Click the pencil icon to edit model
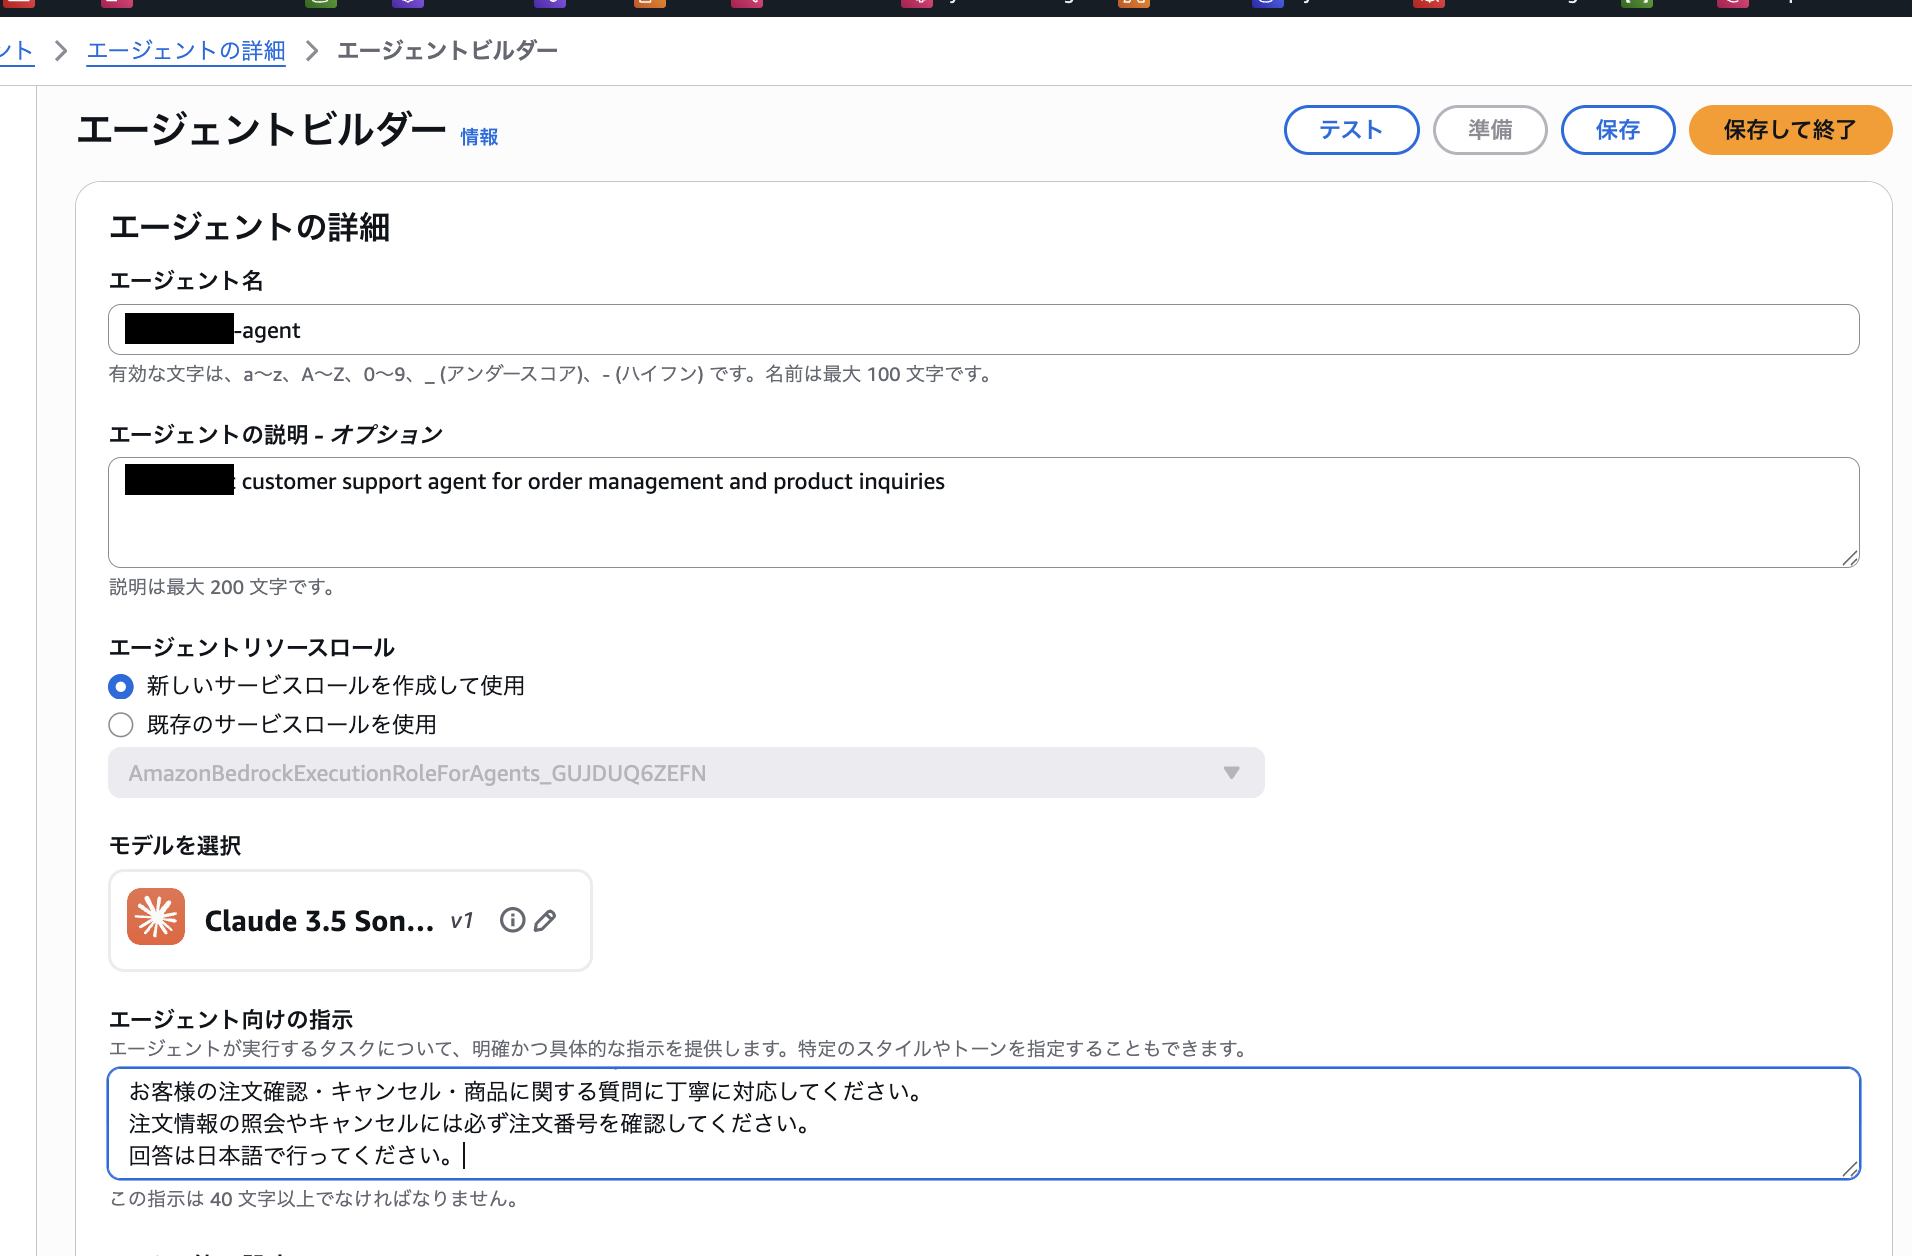This screenshot has height=1256, width=1912. tap(545, 921)
